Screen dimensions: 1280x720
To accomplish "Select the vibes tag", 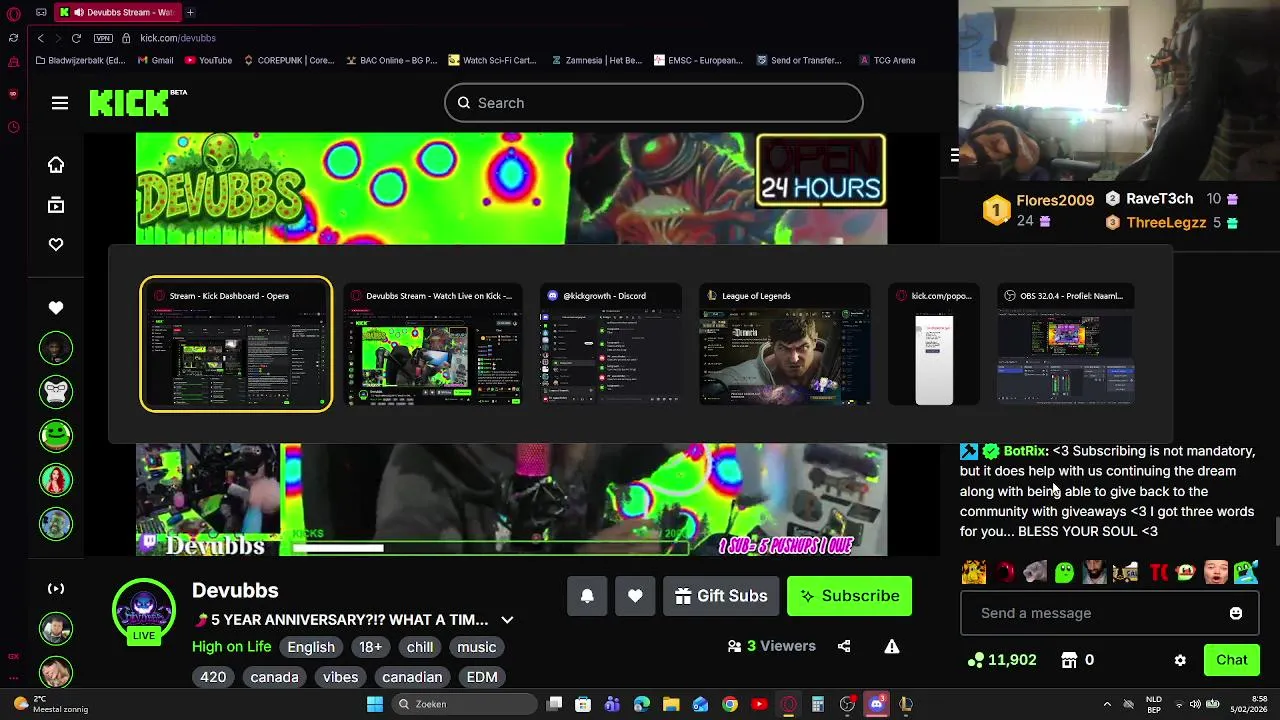I will coord(340,677).
